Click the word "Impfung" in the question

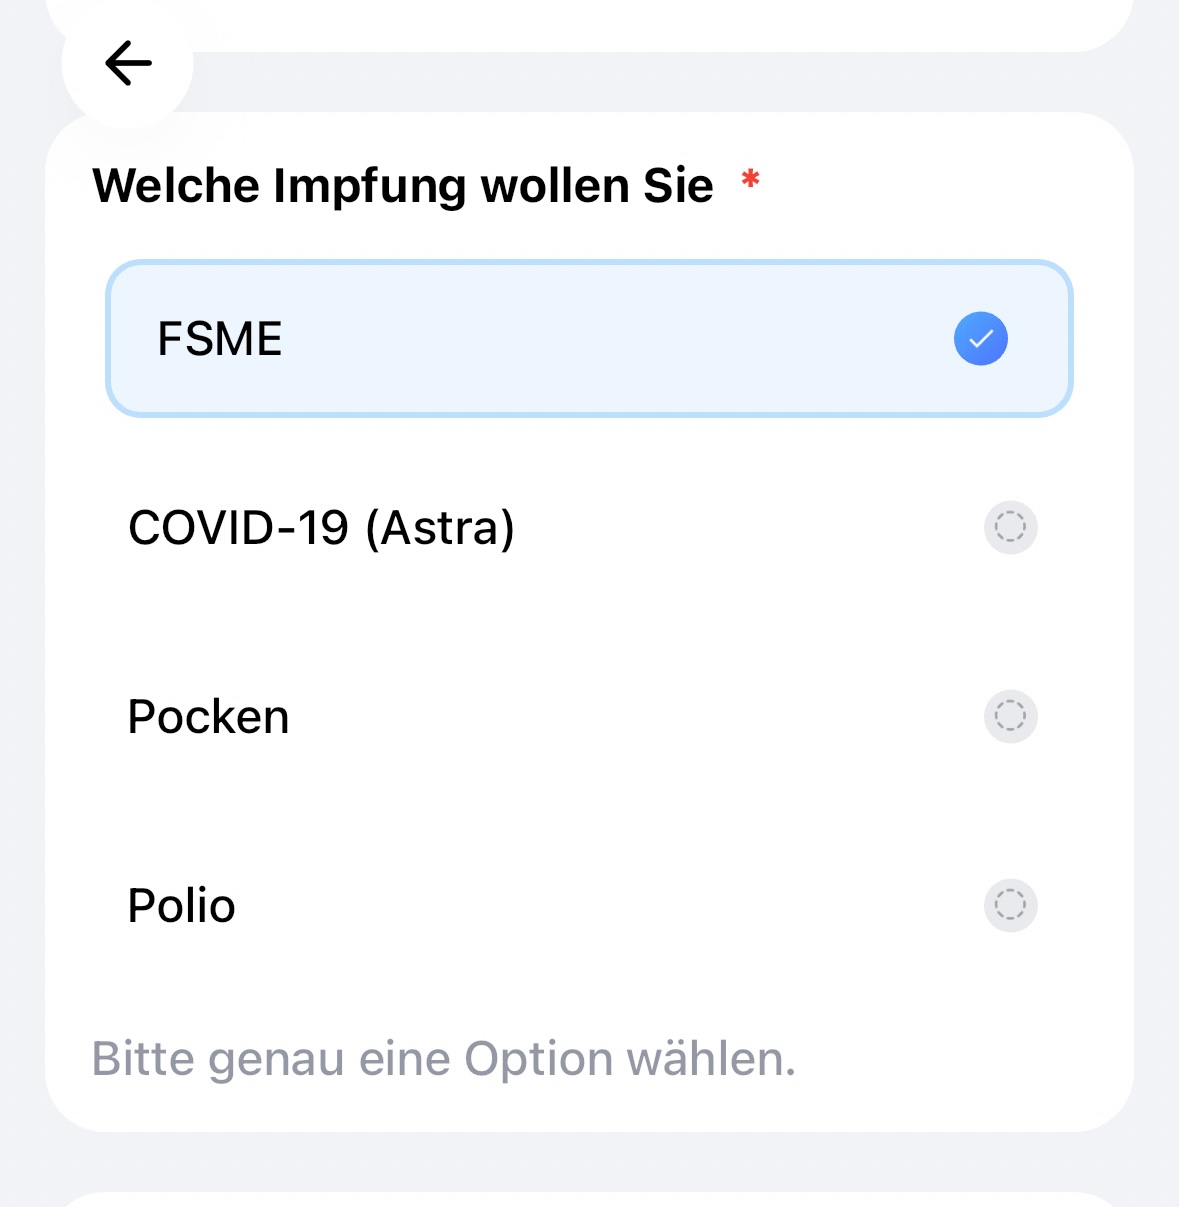369,186
